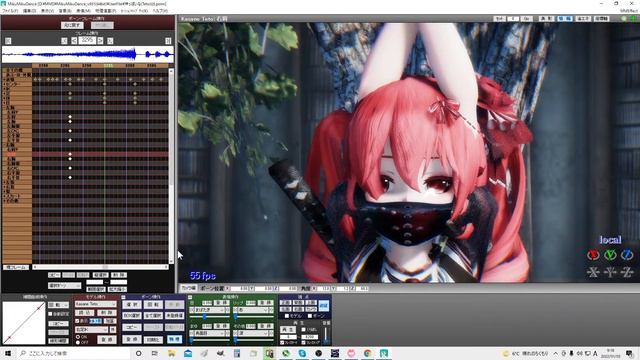The image size is (640, 360).
Task: Open the Kasane Teto model dropdown
Action: point(96,304)
